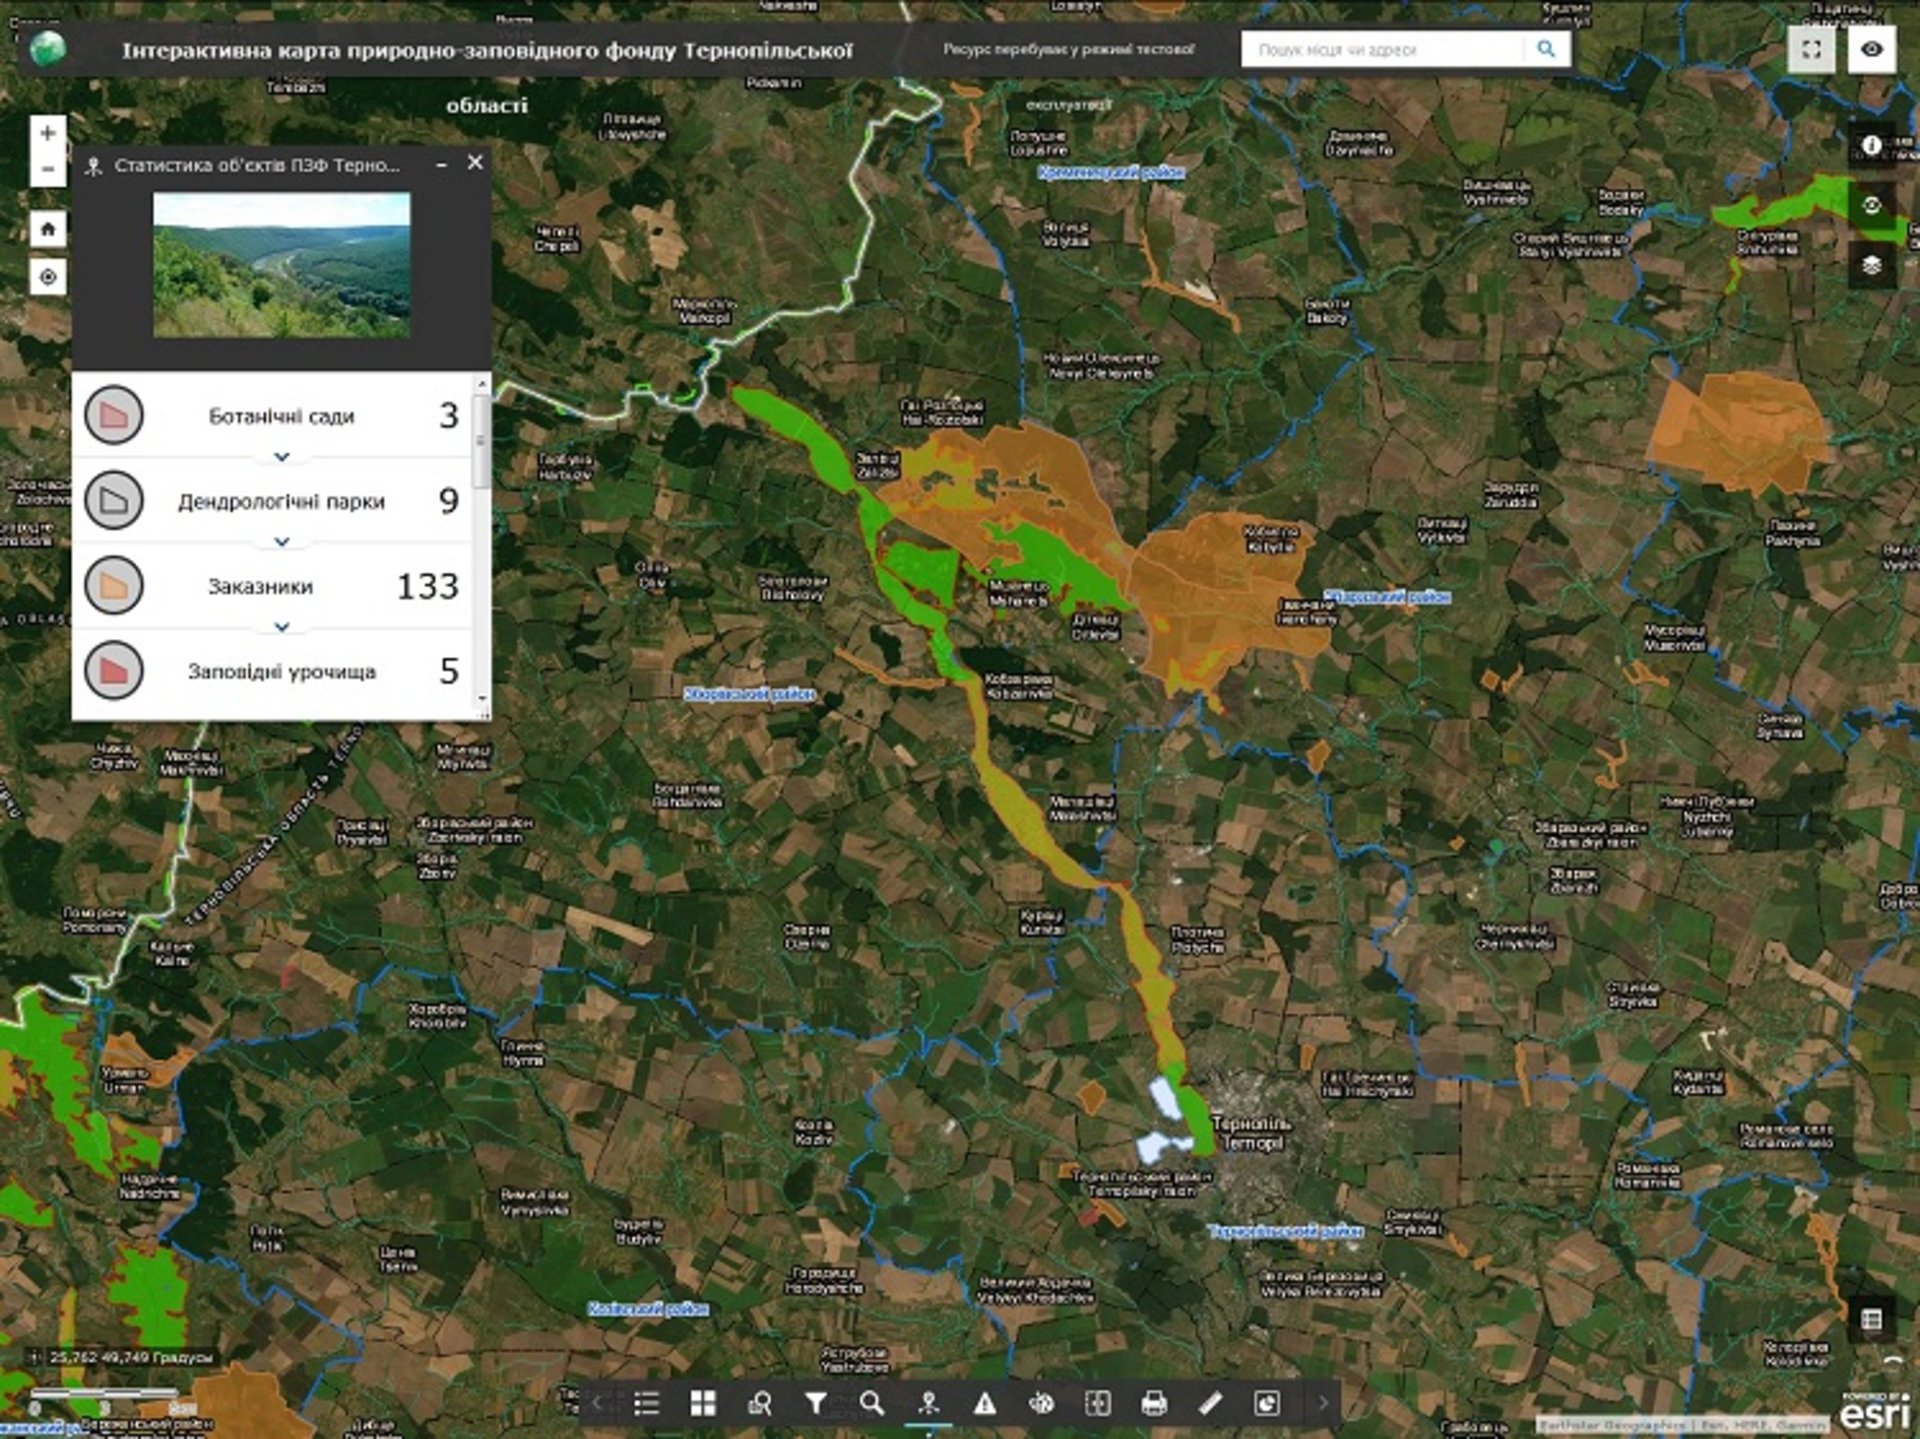1920x1439 pixels.
Task: Zoom out with the minus button
Action: click(47, 169)
